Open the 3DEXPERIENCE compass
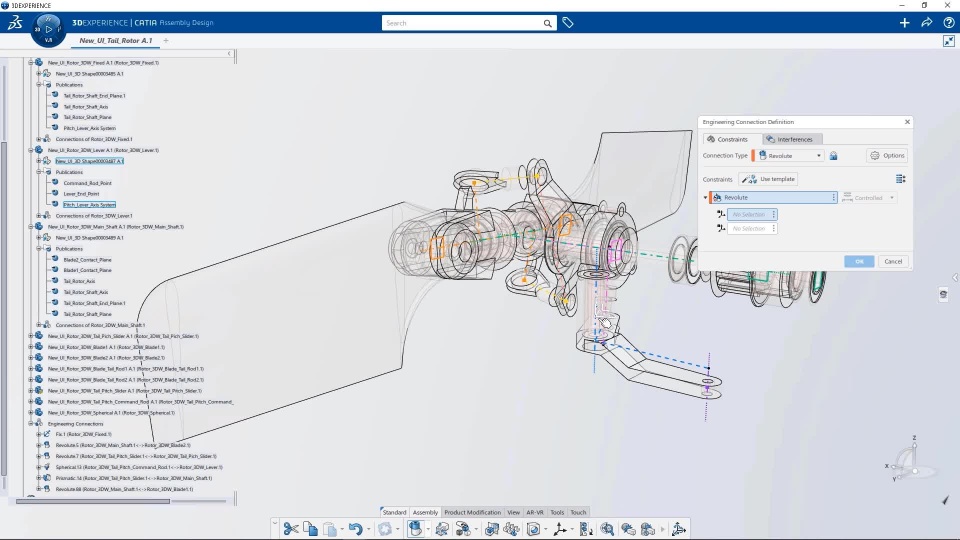This screenshot has height=540, width=960. click(x=48, y=29)
